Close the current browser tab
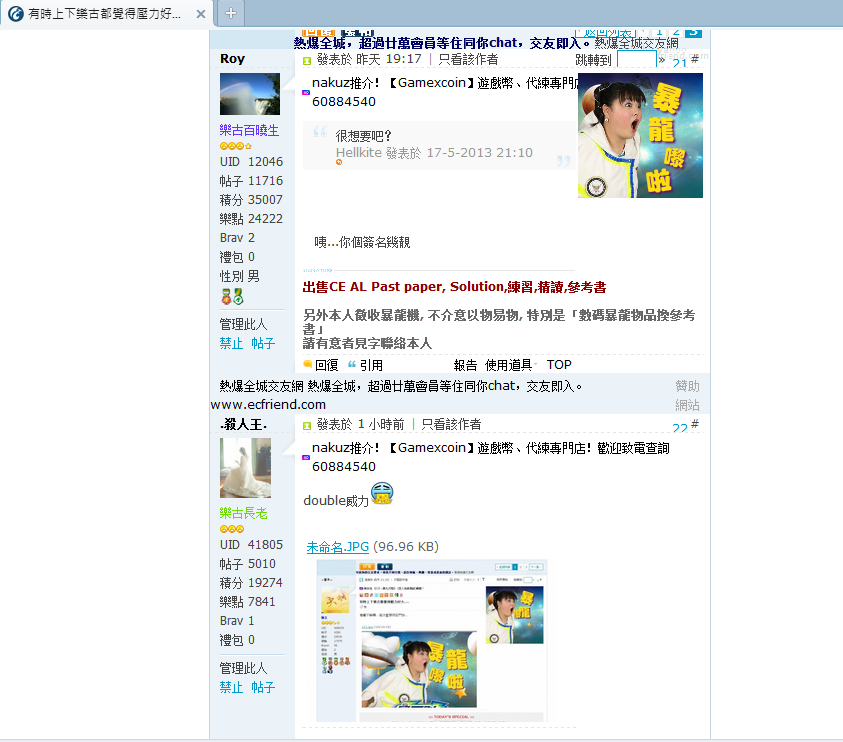This screenshot has width=843, height=742. (x=200, y=14)
